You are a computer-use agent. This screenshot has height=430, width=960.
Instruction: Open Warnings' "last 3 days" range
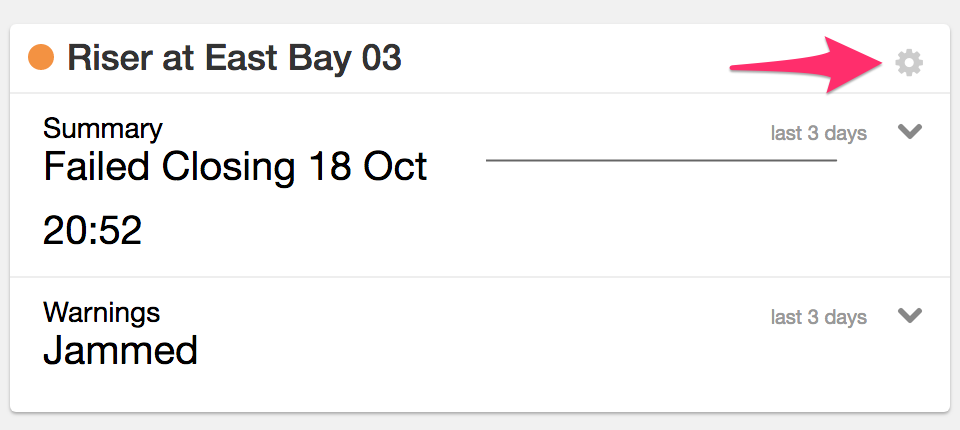(818, 317)
